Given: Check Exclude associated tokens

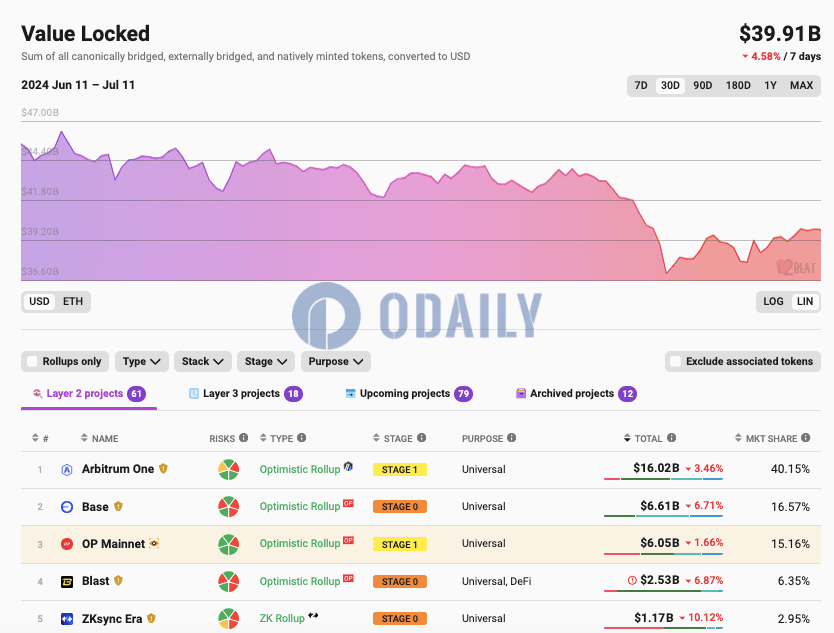Looking at the screenshot, I should 675,361.
